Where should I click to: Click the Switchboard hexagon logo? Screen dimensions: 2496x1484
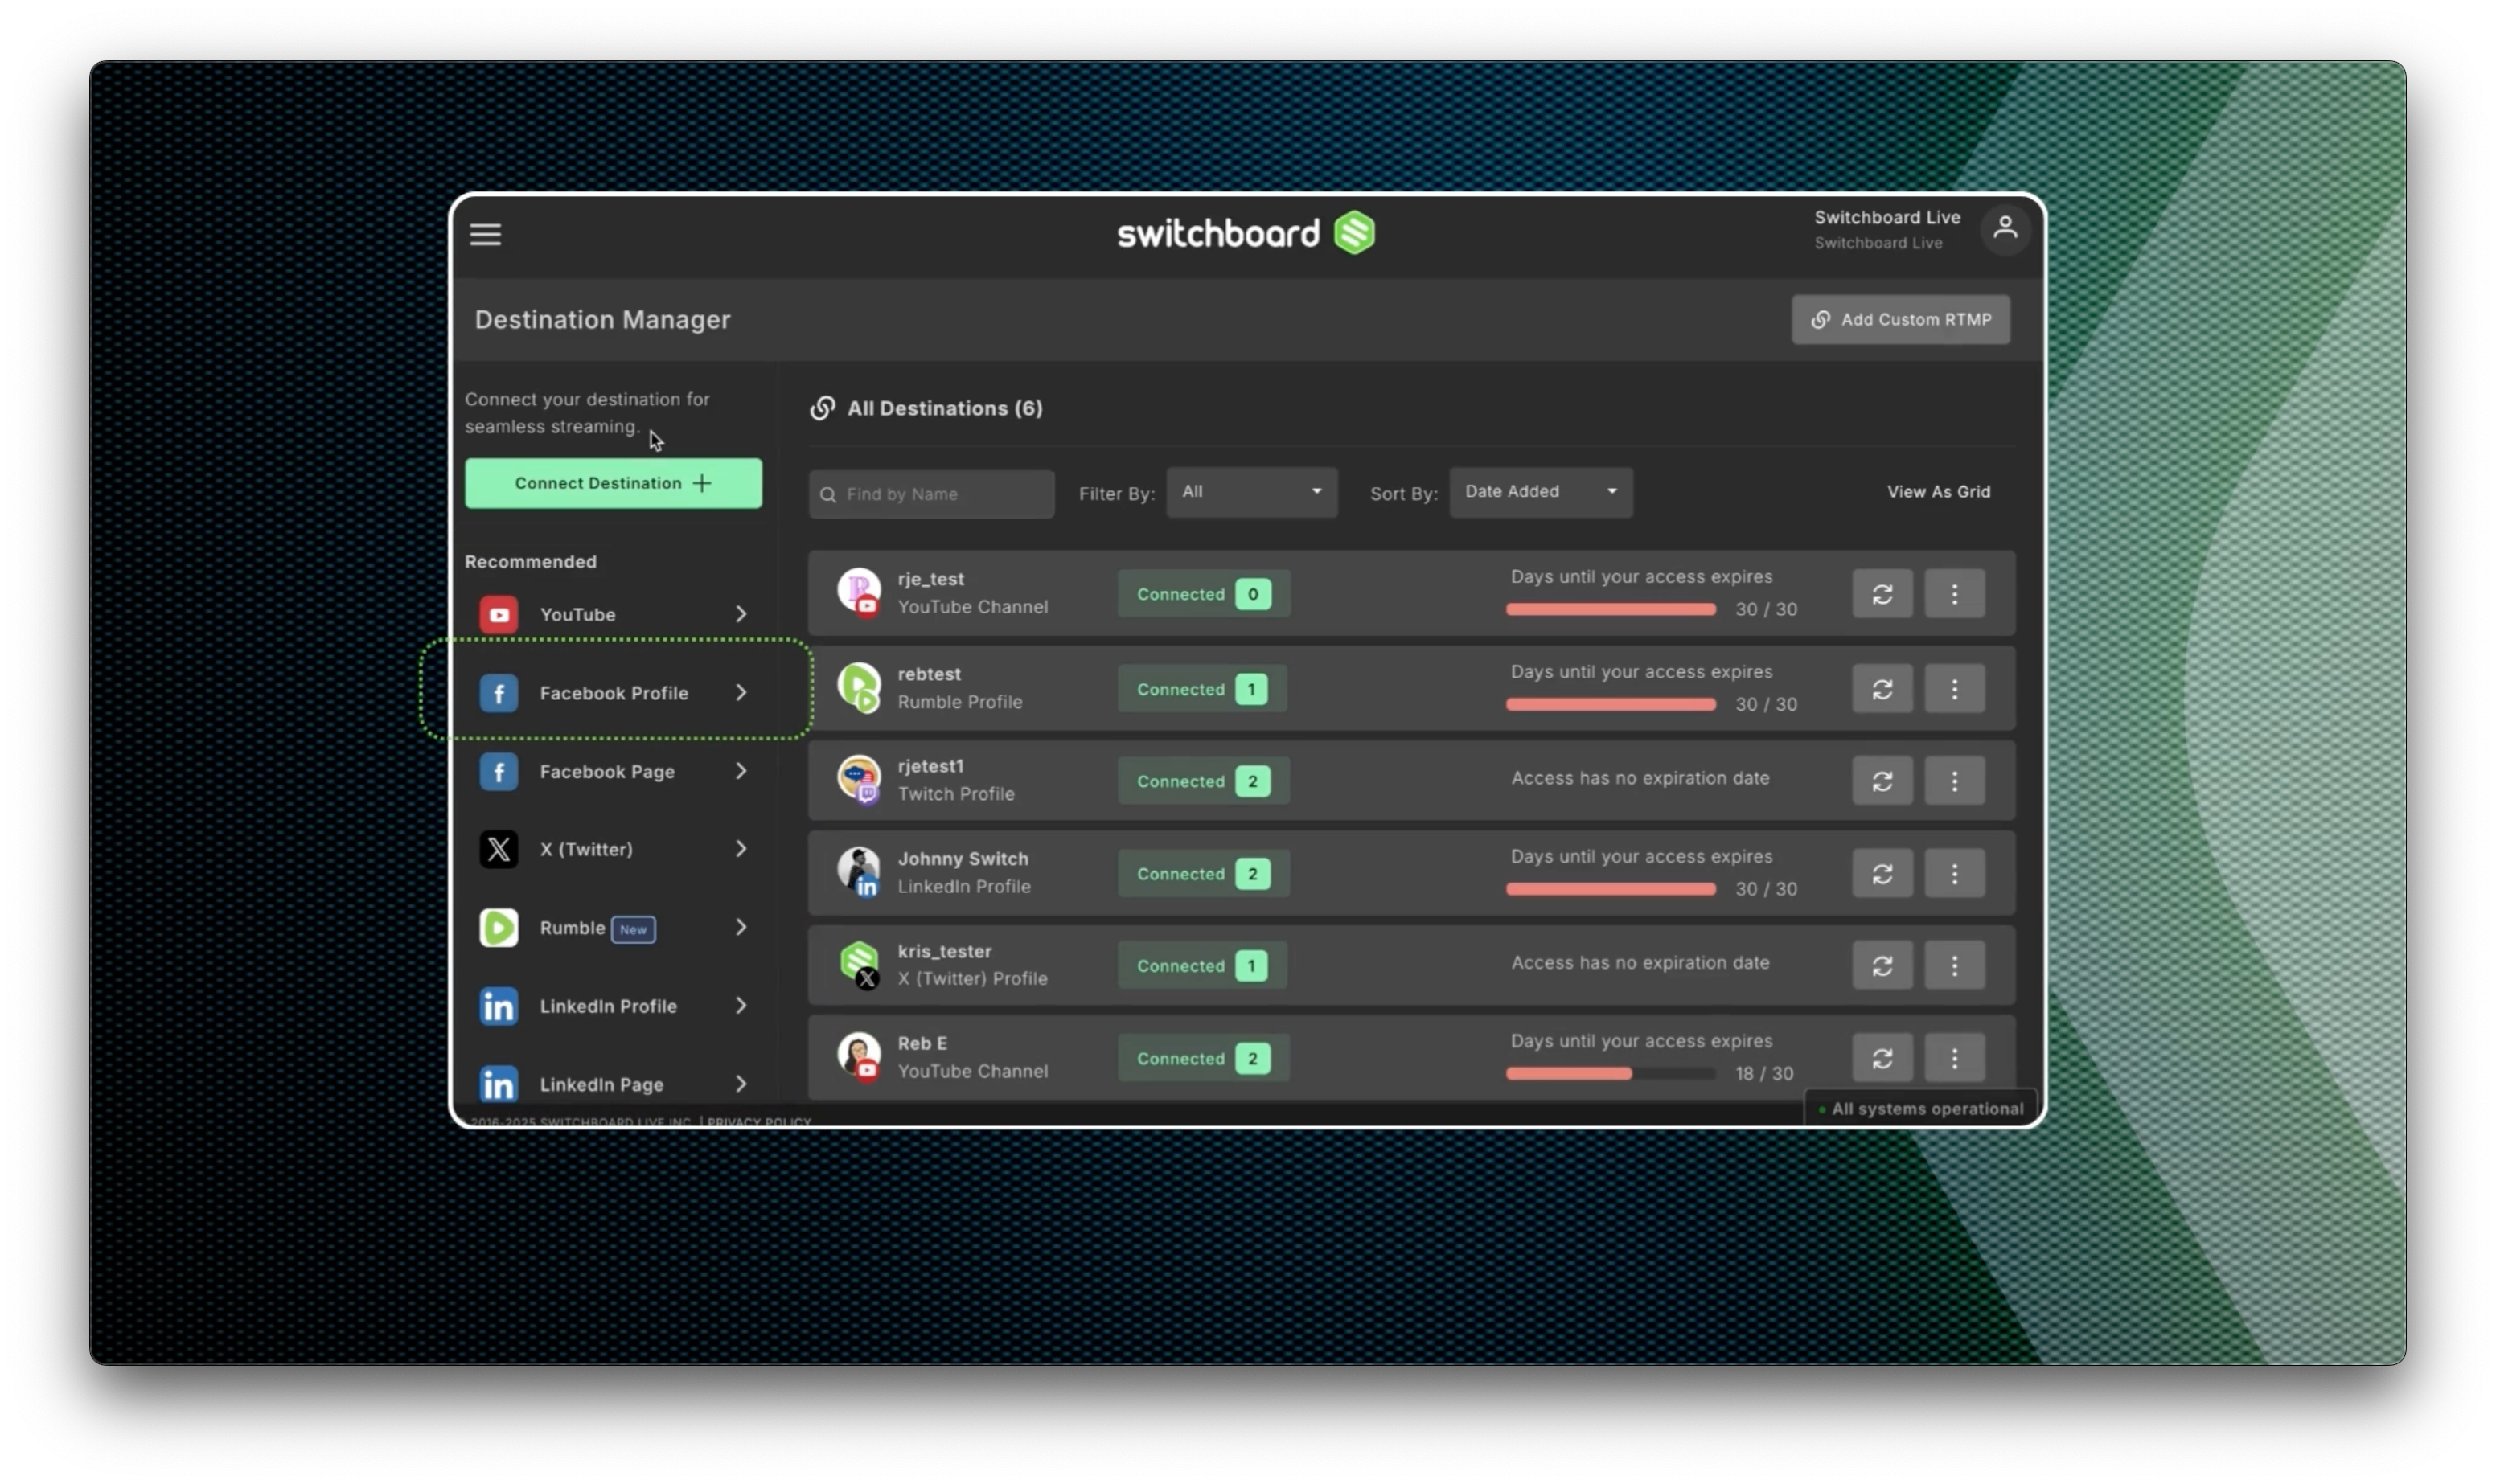[x=1354, y=233]
